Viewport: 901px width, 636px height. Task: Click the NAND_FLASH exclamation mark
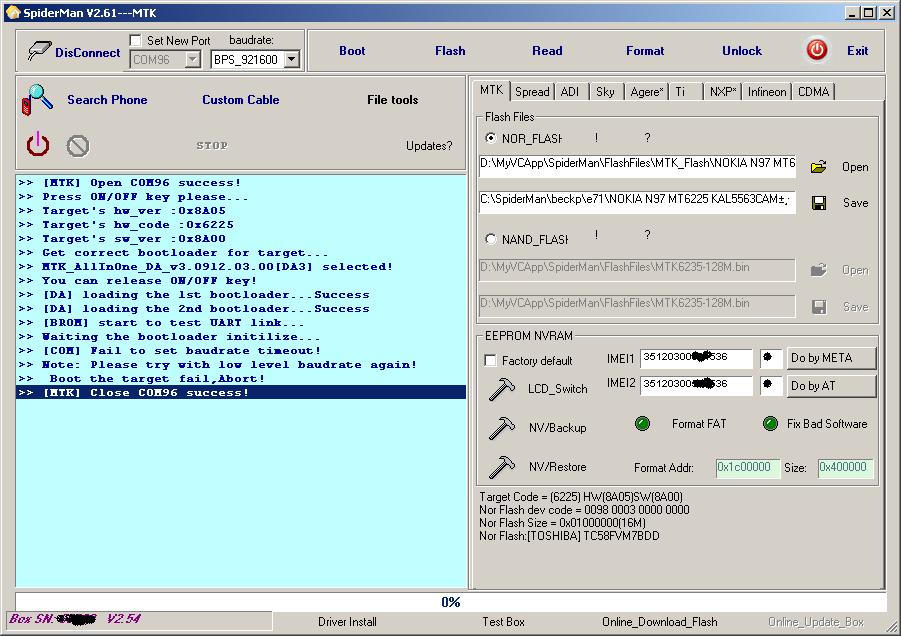pyautogui.click(x=596, y=235)
